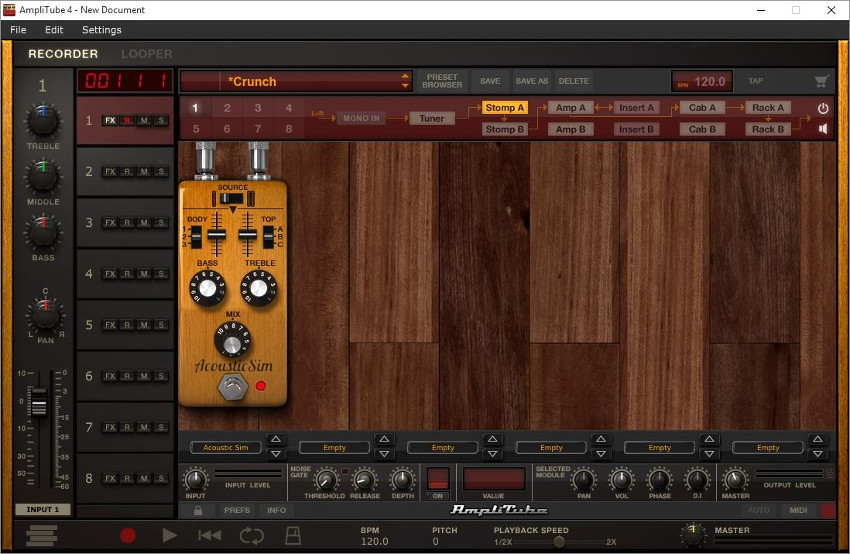
Task: Click the SAVE AS button
Action: pos(532,81)
